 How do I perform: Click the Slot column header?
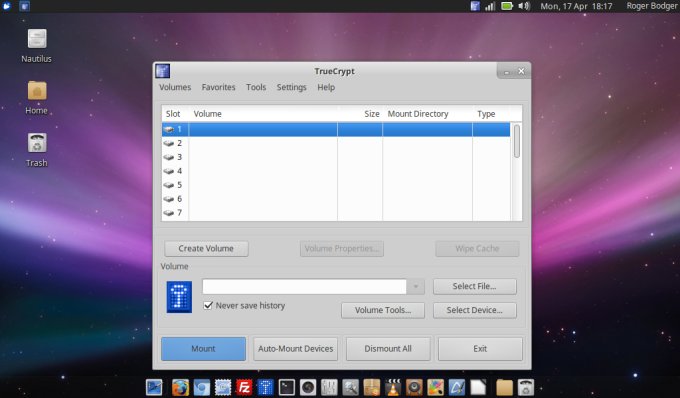pos(175,114)
